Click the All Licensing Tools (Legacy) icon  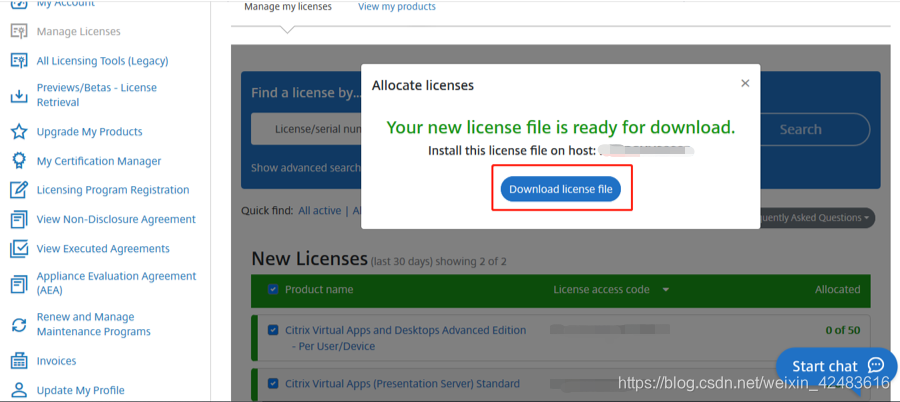(18, 61)
